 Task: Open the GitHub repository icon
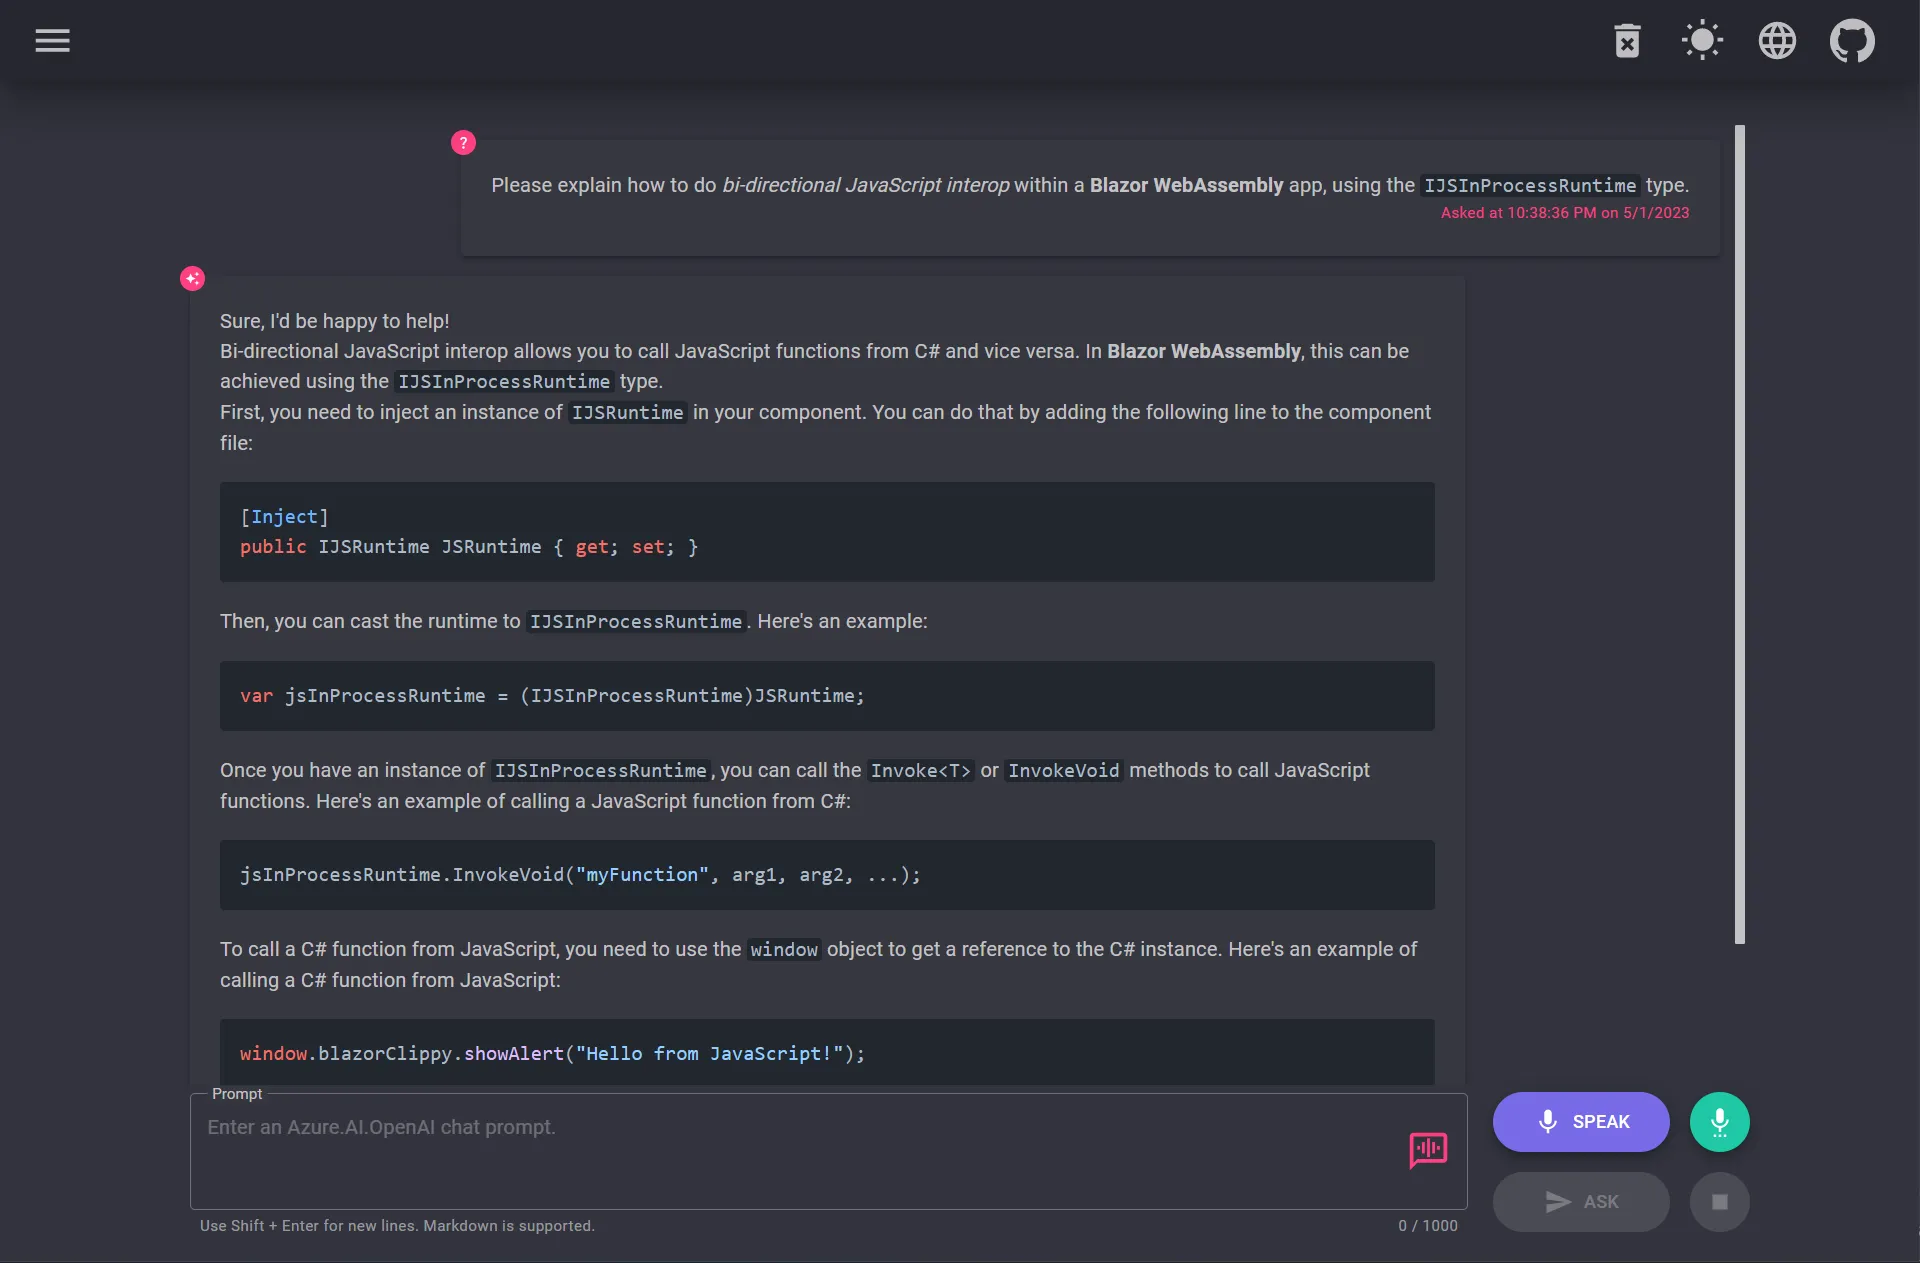click(x=1852, y=40)
